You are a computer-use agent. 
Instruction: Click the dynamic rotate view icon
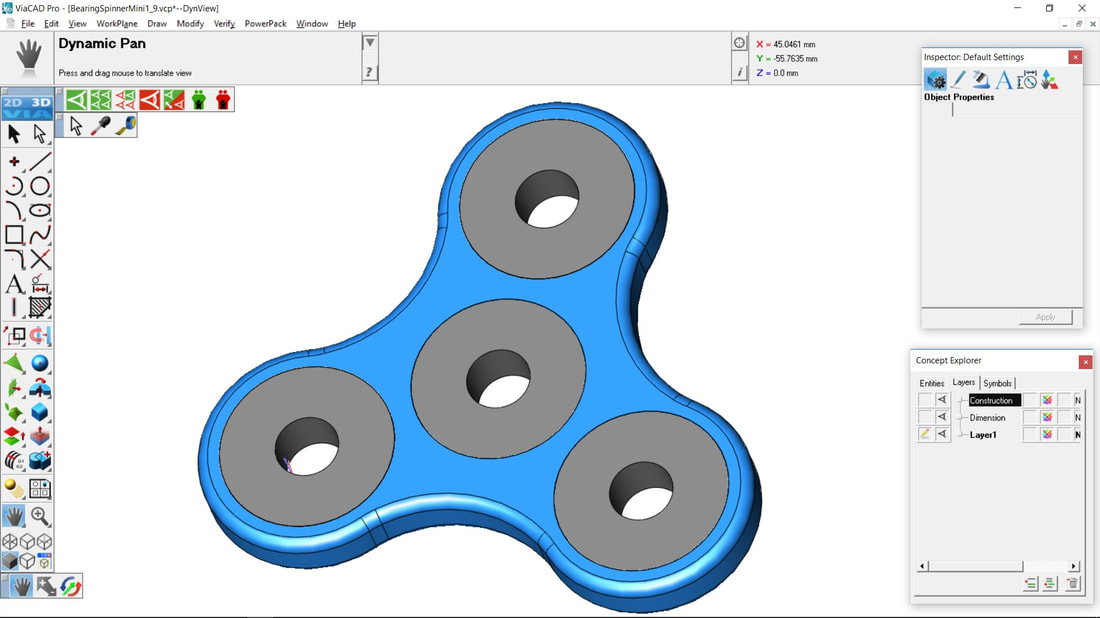coord(70,587)
